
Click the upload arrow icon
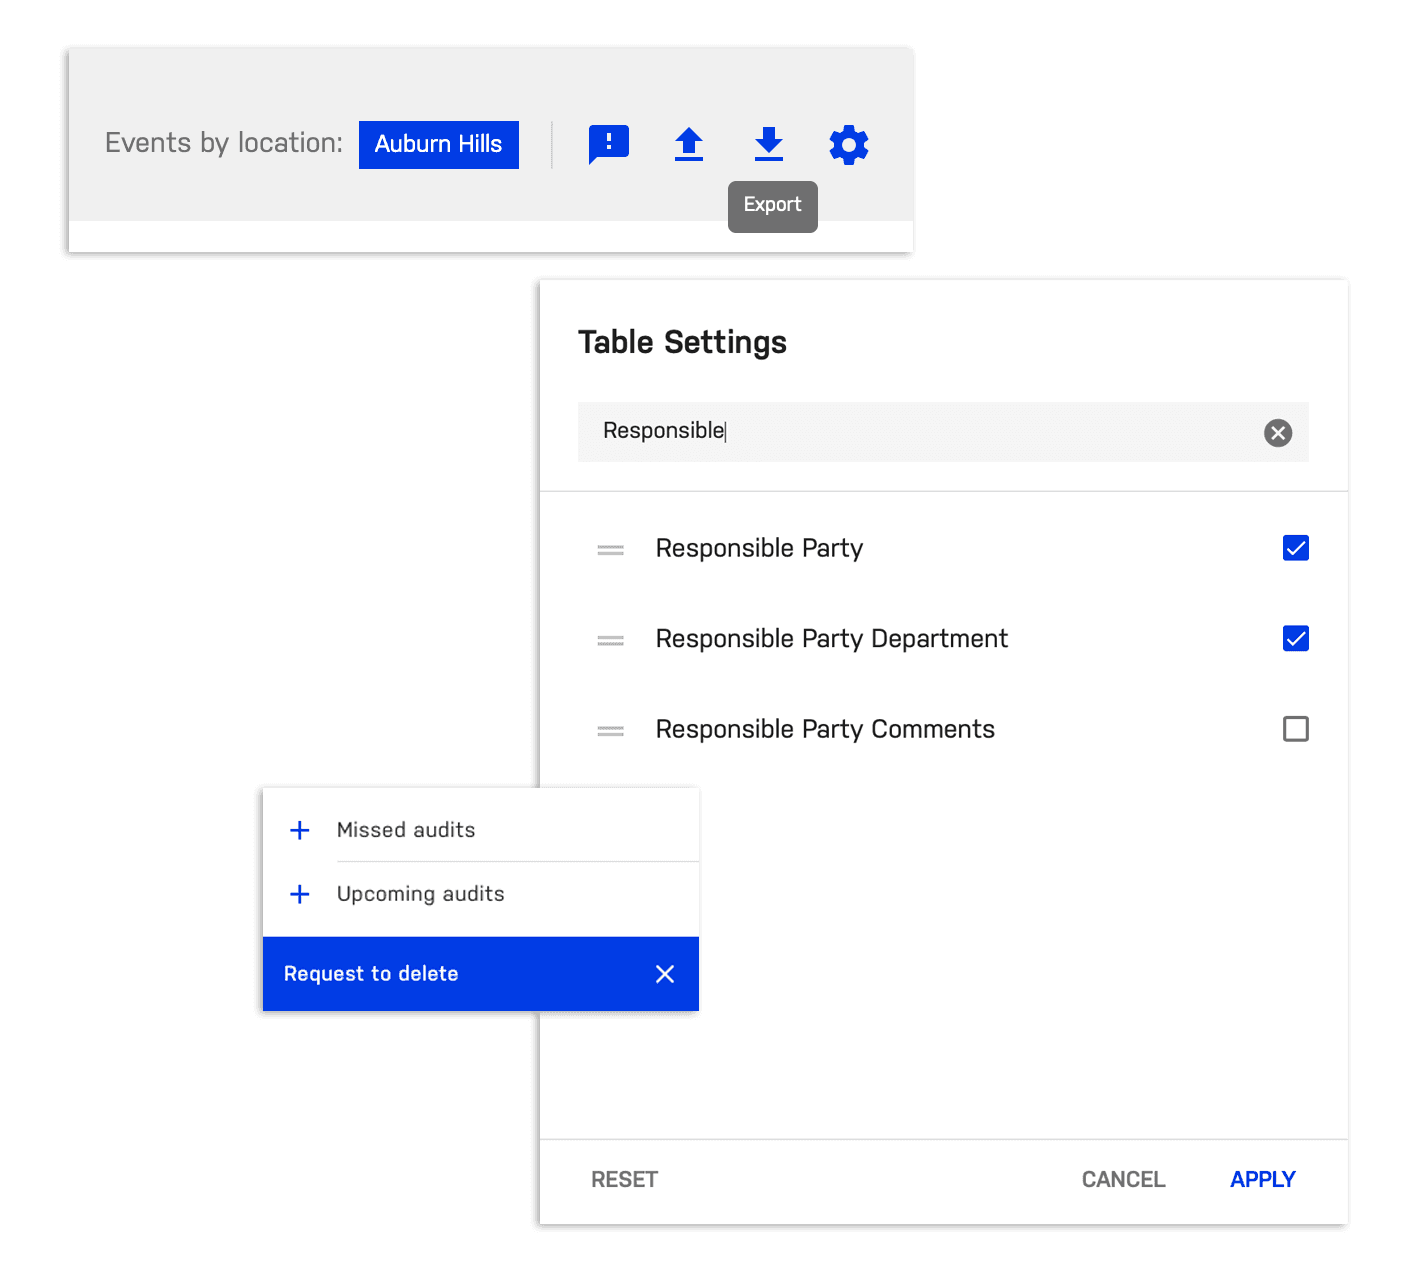[x=688, y=144]
